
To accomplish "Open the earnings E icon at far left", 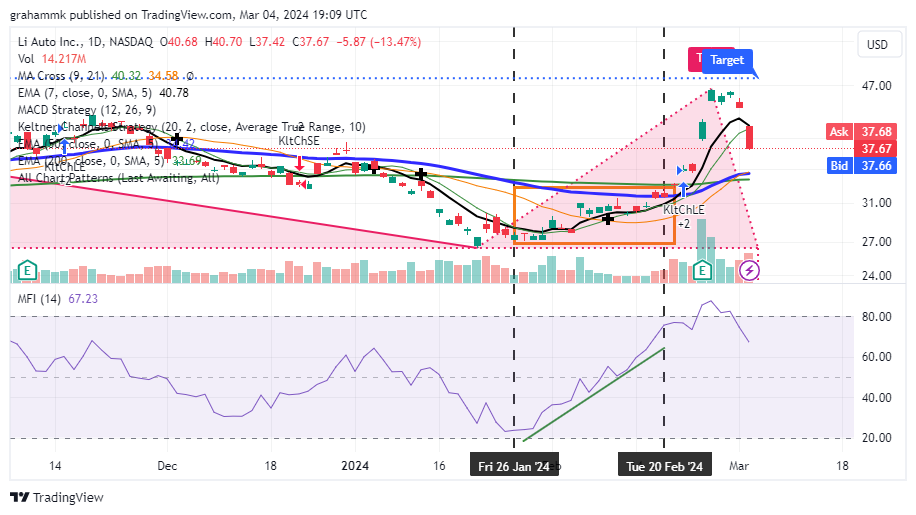I will click(27, 270).
